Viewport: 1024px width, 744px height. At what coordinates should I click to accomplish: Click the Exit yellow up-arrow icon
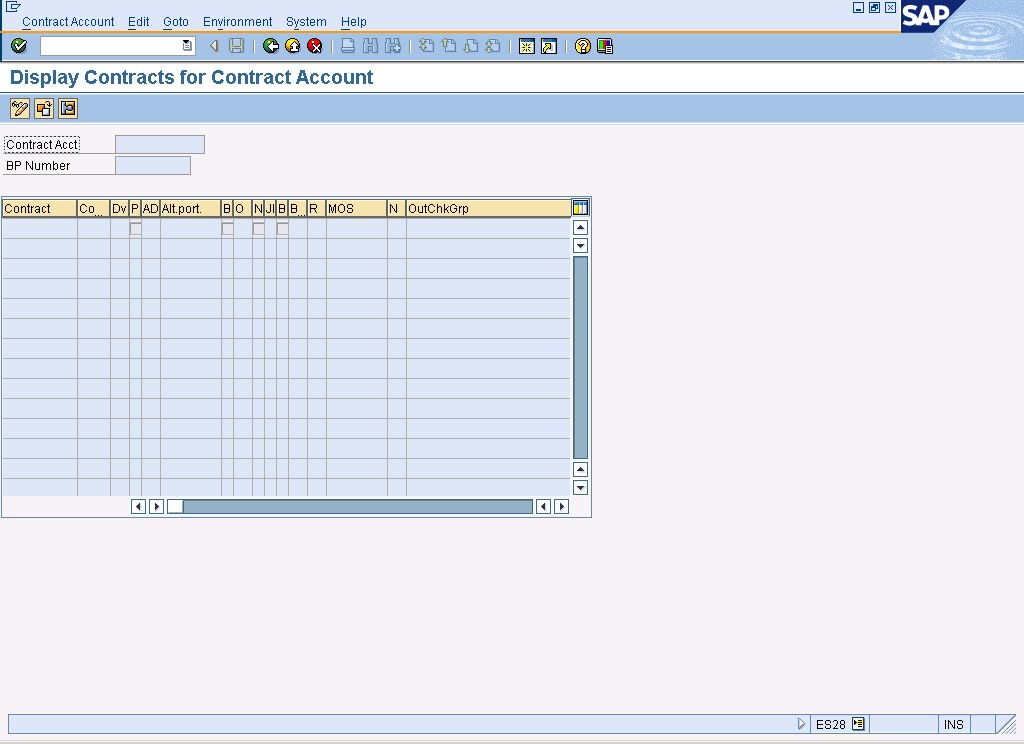[291, 45]
